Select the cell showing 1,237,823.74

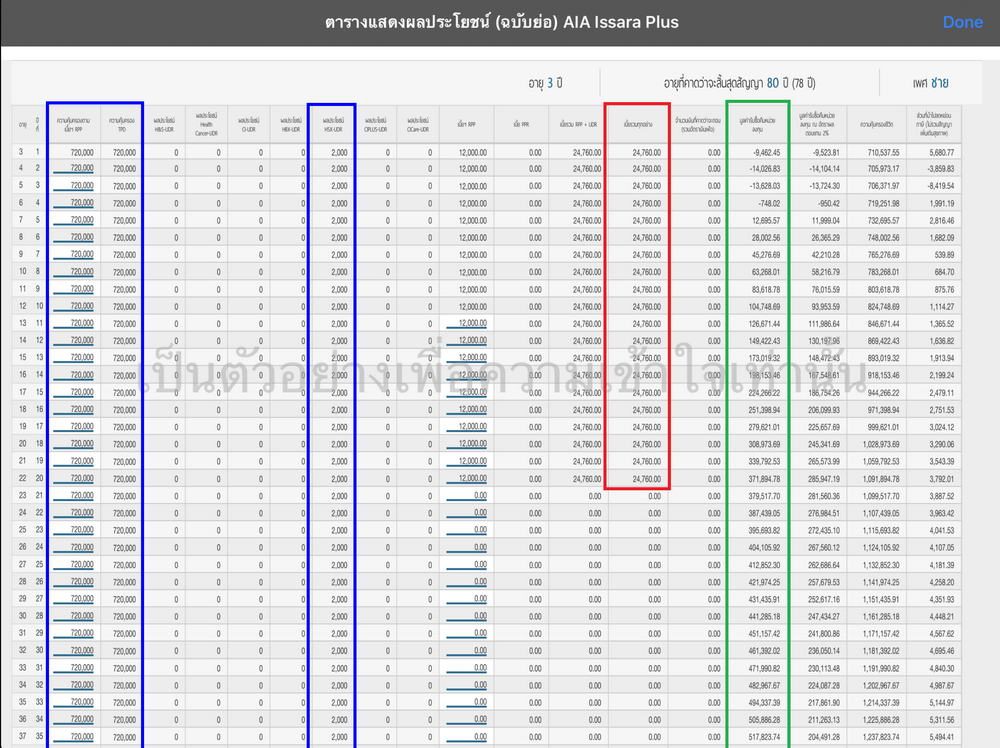click(881, 737)
